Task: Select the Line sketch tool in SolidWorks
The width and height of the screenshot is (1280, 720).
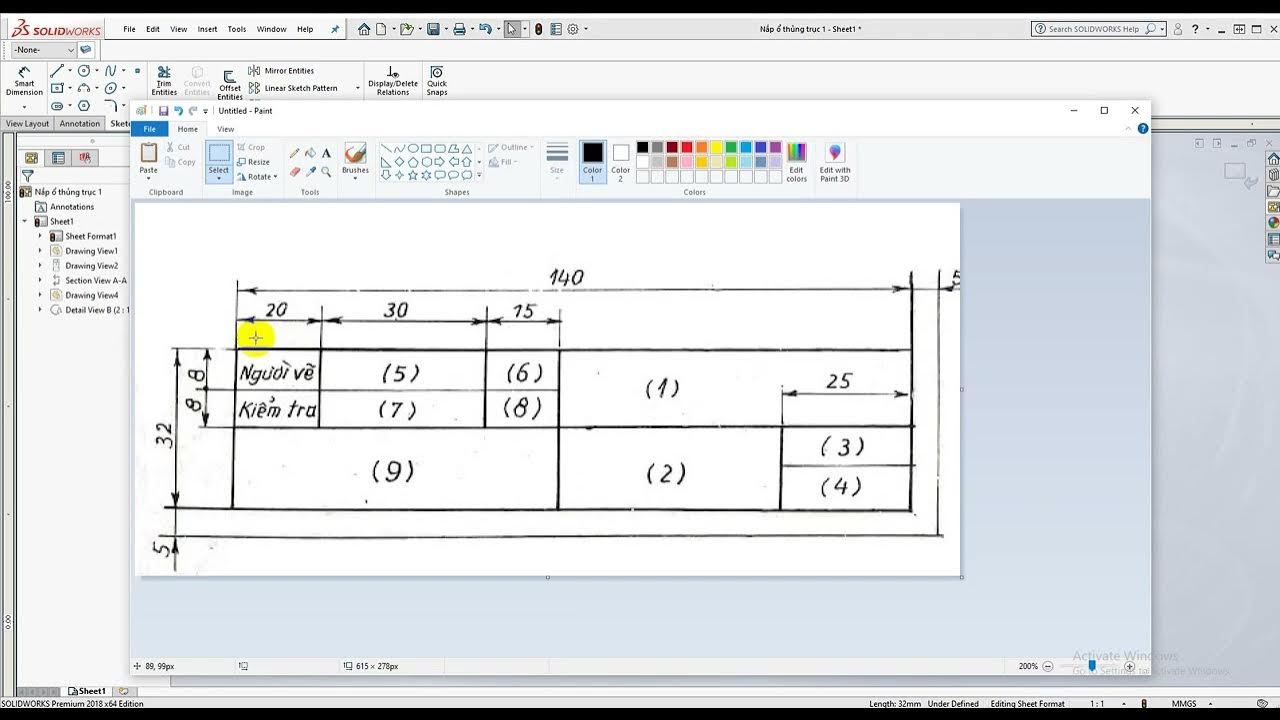Action: tap(57, 71)
